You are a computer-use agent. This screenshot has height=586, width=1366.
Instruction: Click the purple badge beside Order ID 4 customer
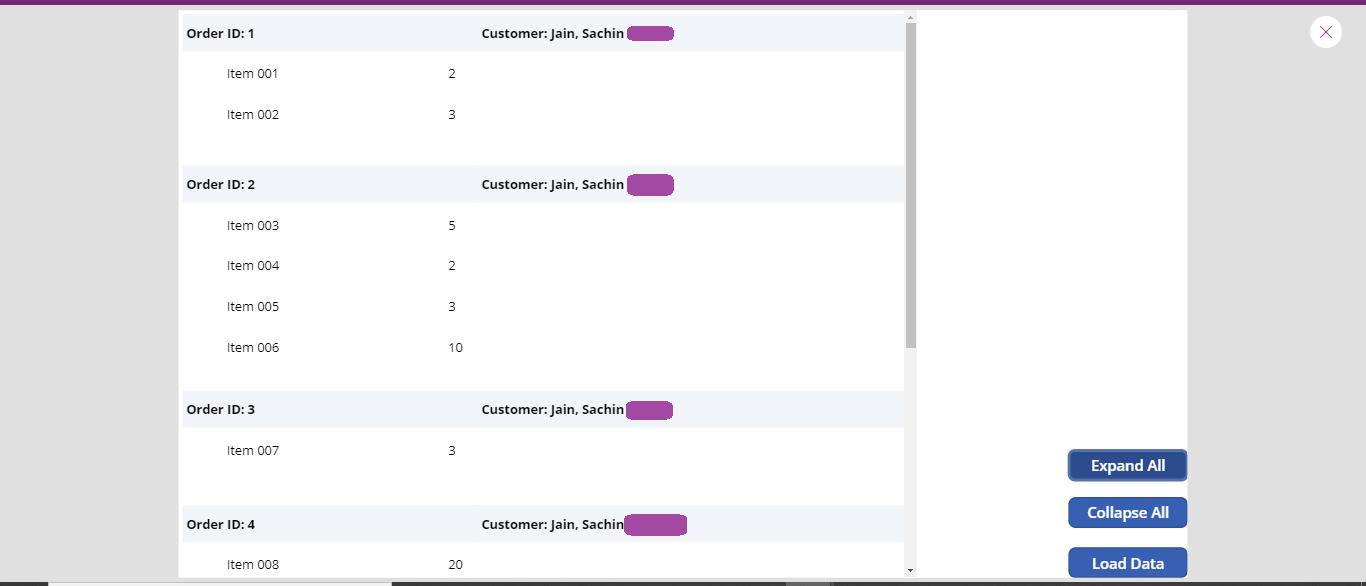655,524
